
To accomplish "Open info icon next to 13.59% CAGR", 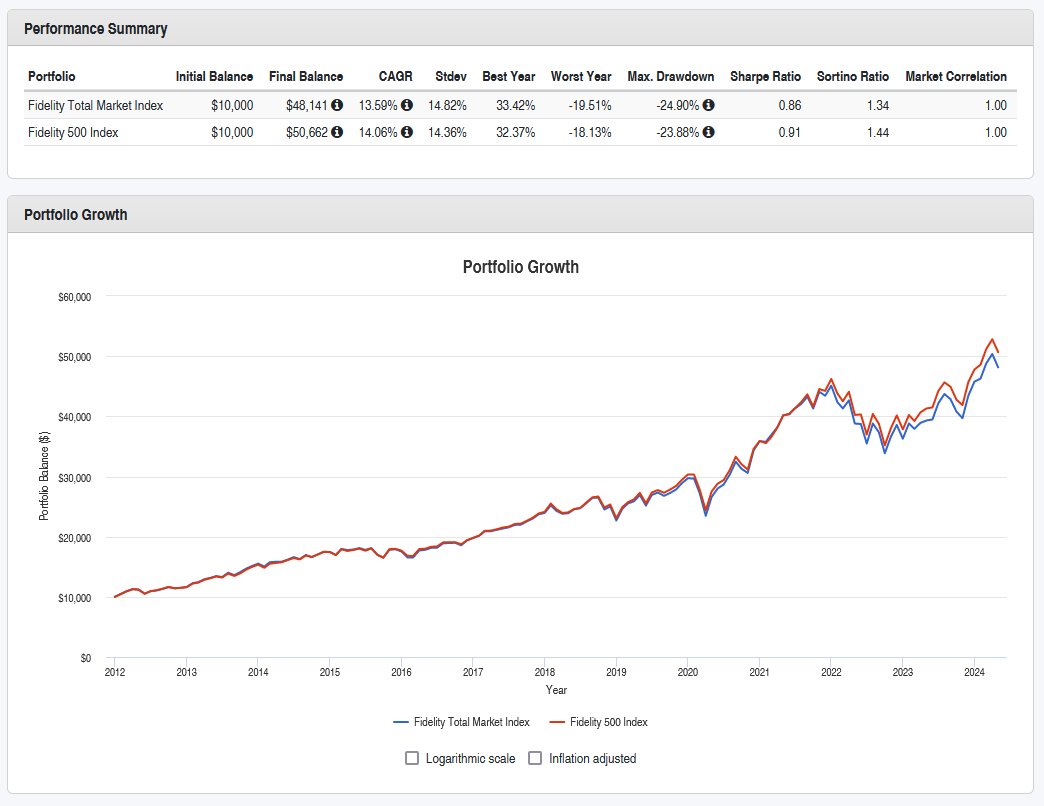I will (407, 105).
